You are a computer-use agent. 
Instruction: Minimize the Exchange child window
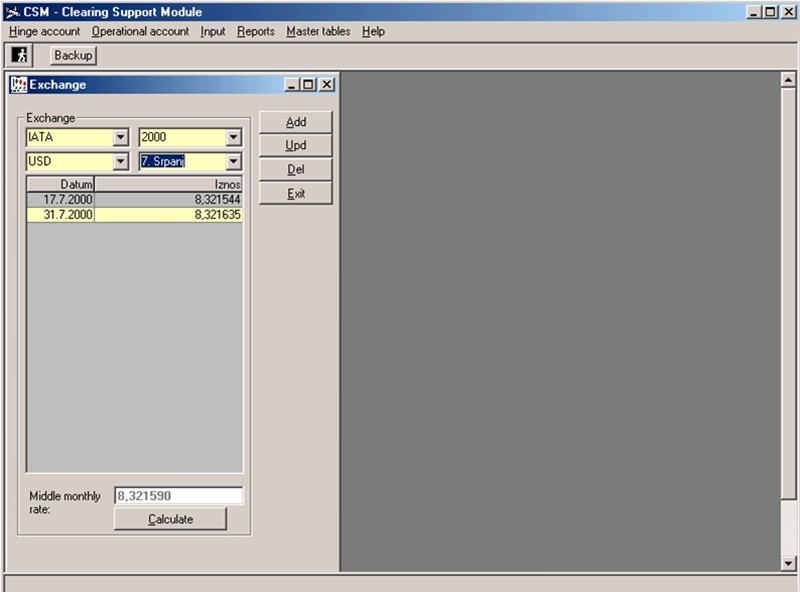tap(291, 85)
